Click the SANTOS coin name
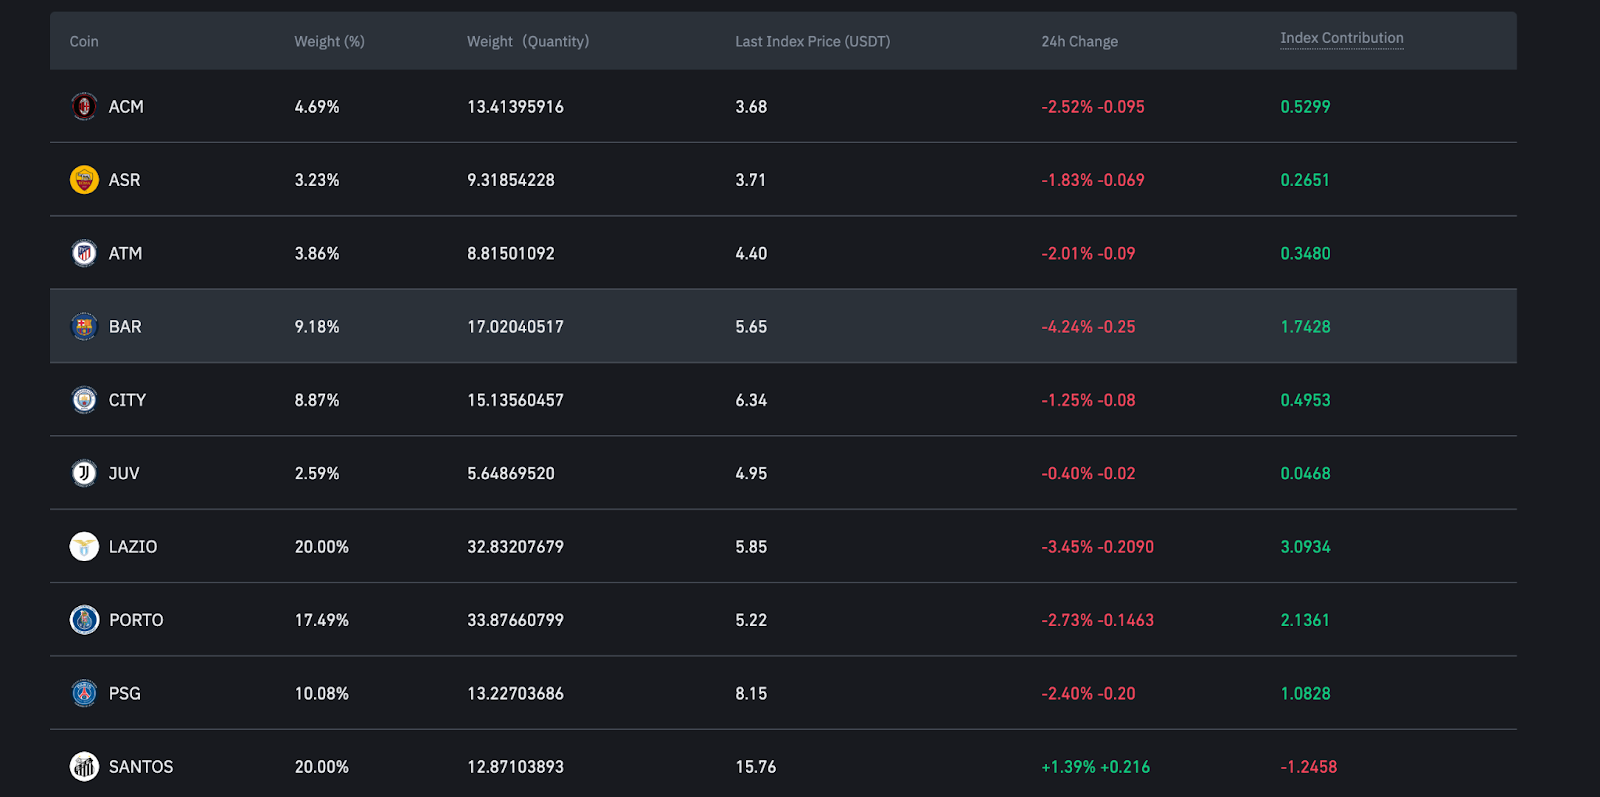The height and width of the screenshot is (797, 1600). coord(141,767)
